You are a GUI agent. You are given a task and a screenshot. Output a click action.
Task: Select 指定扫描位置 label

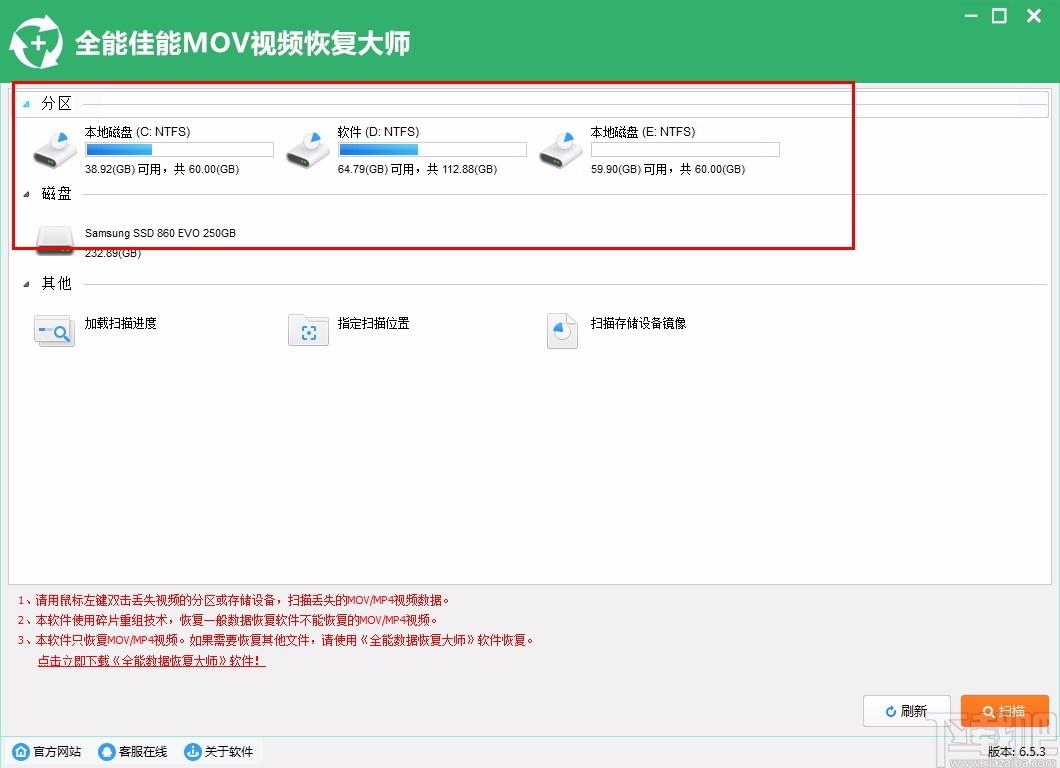(373, 323)
